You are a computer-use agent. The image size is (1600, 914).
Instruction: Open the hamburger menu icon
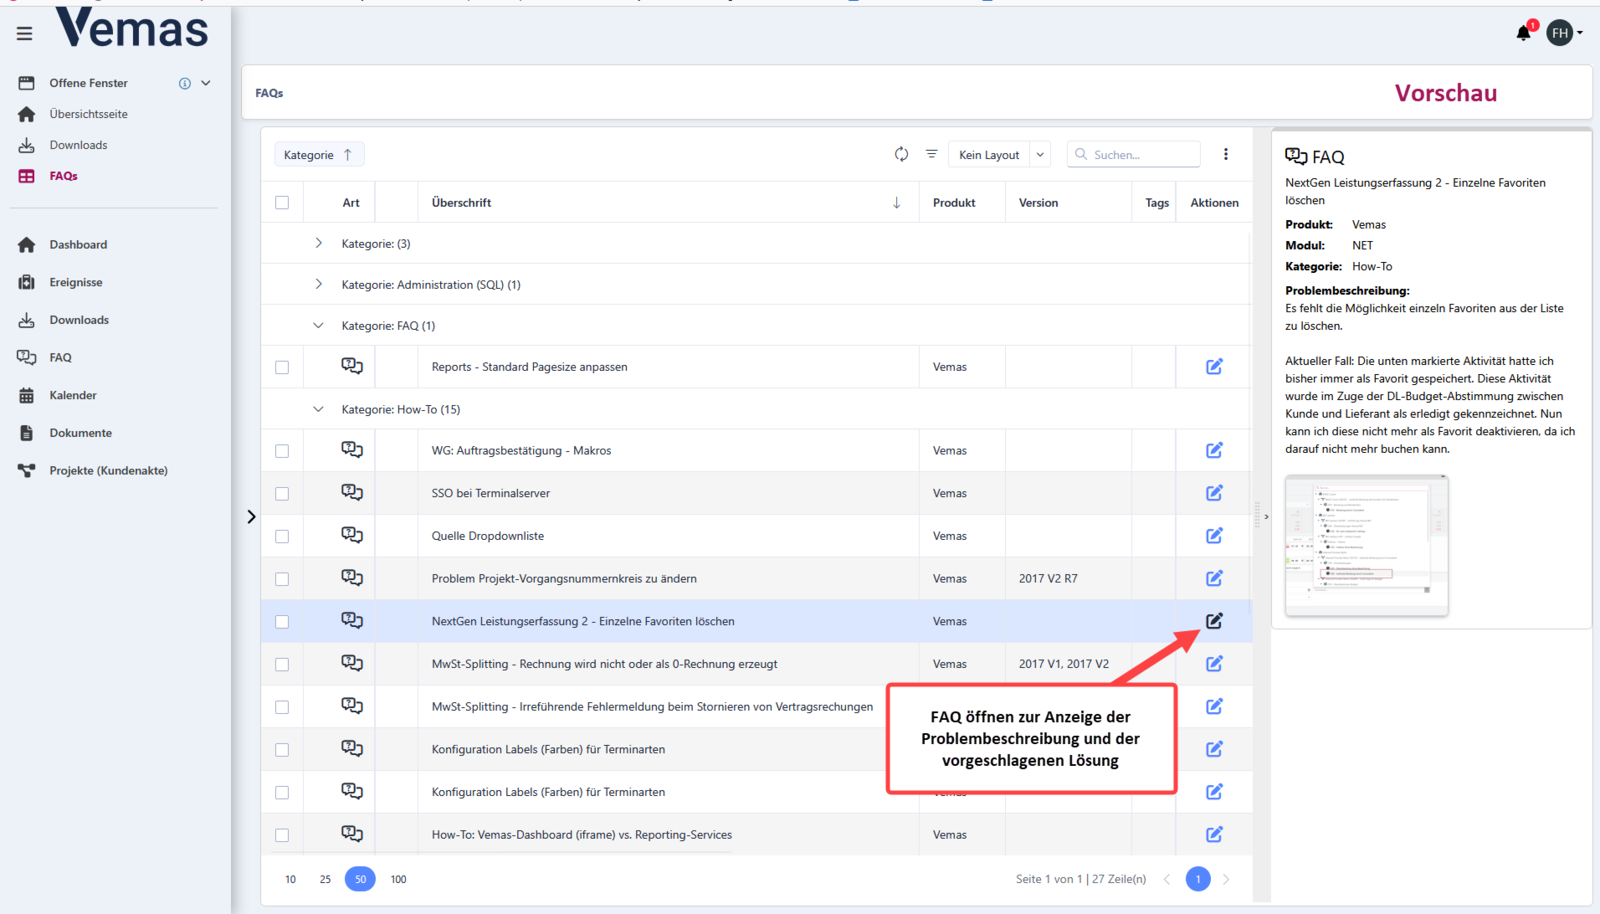point(25,34)
